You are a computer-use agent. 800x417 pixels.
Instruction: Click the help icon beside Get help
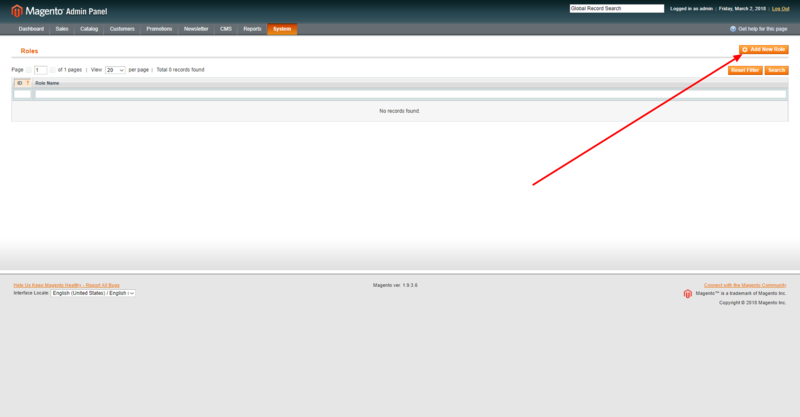[733, 29]
